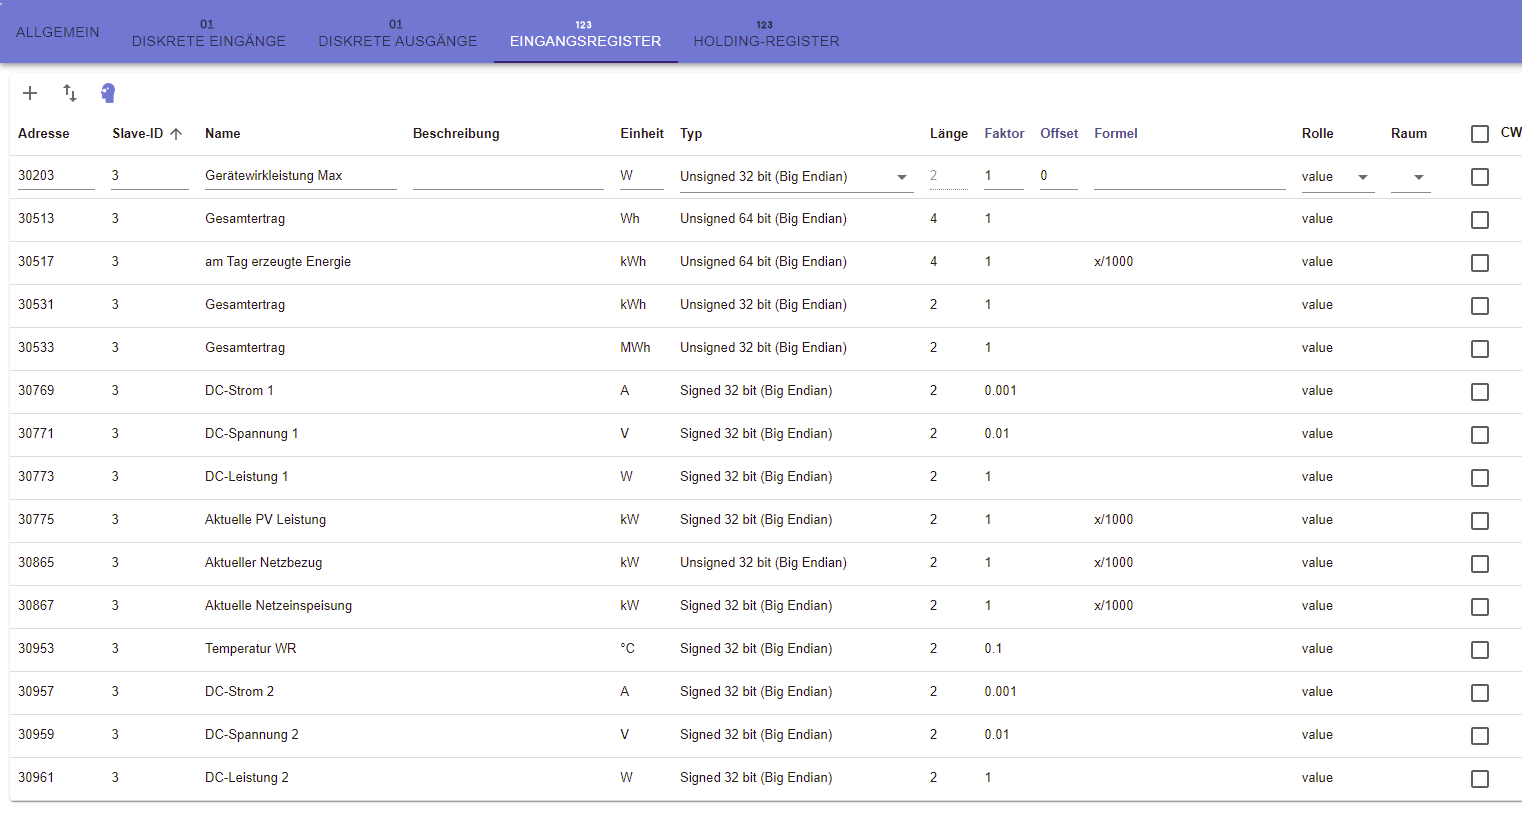Screen dimensions: 1522x823
Task: Focus the empty Beschreibung field in row 30203
Action: [x=508, y=176]
